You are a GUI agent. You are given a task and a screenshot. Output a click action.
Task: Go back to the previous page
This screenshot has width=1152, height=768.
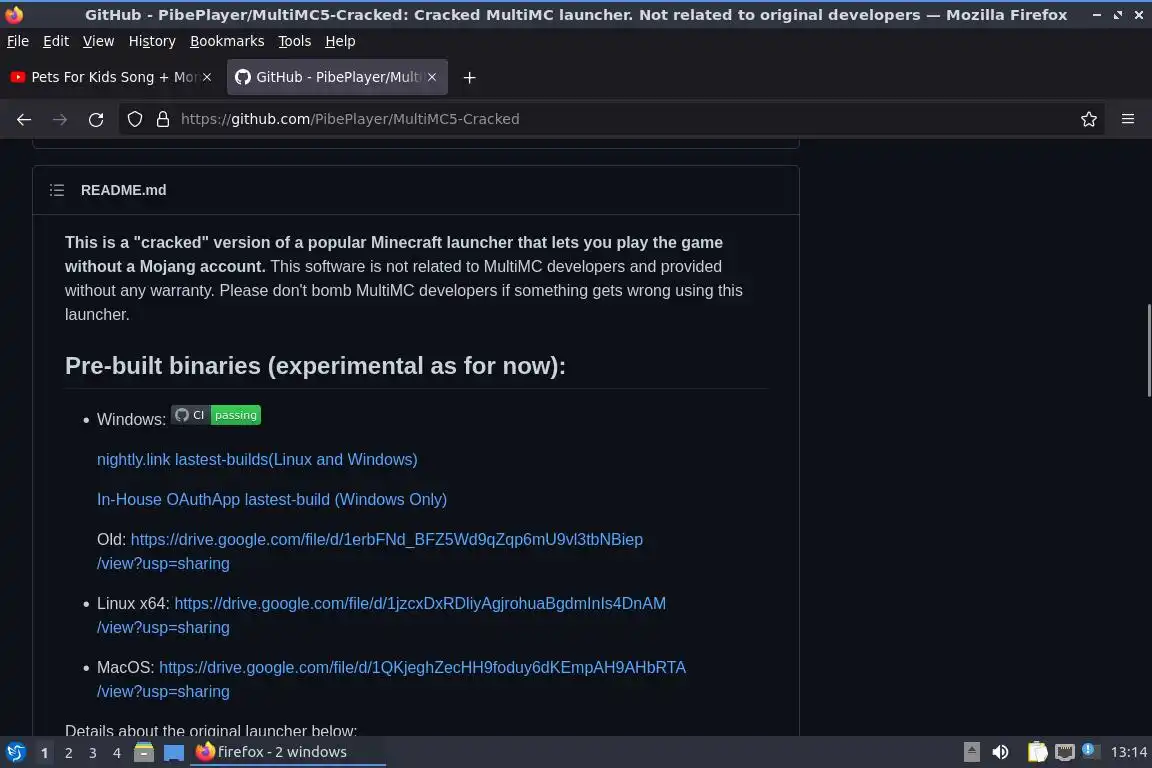(x=24, y=119)
